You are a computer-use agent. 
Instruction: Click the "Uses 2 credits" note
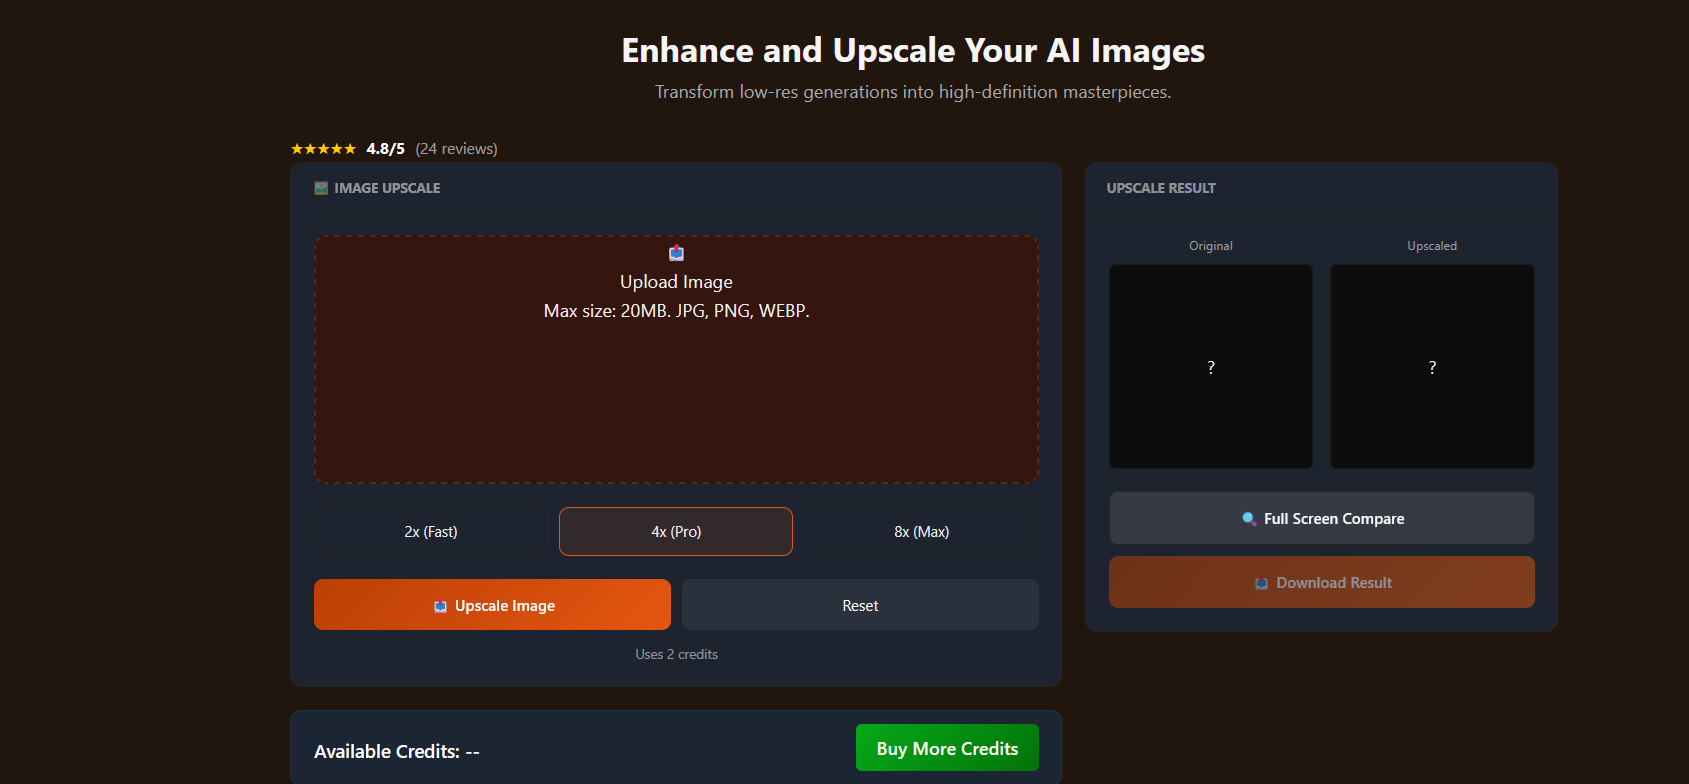(676, 654)
